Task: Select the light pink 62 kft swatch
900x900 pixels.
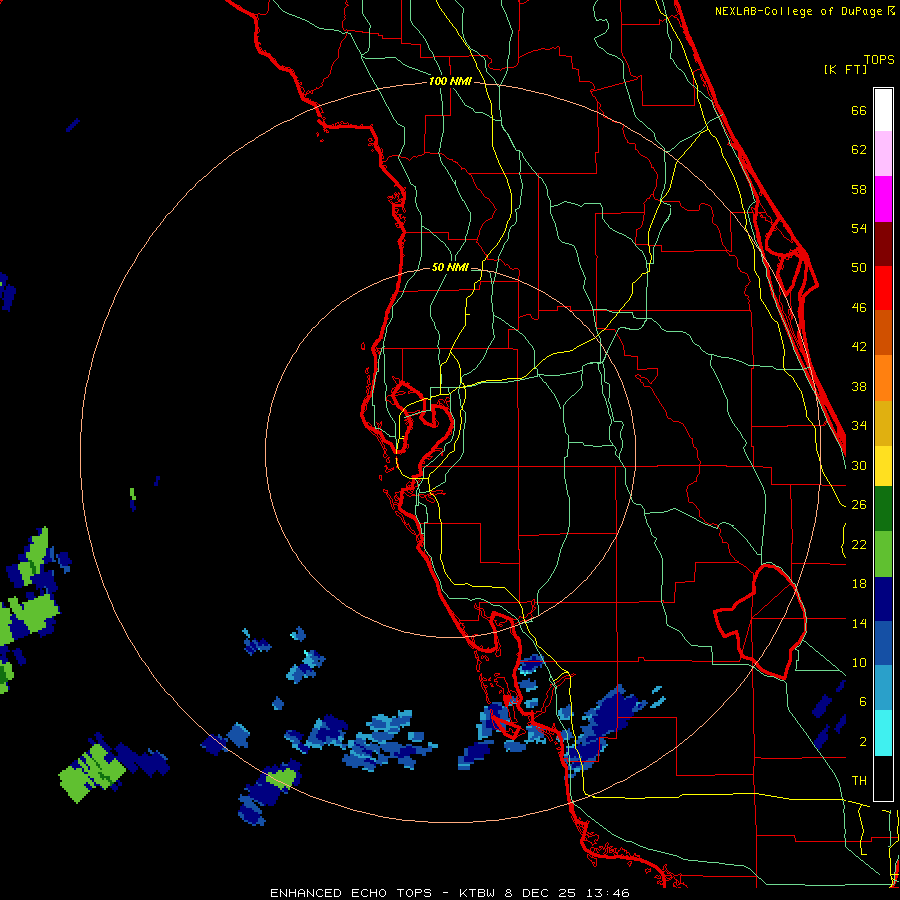Action: click(x=883, y=153)
